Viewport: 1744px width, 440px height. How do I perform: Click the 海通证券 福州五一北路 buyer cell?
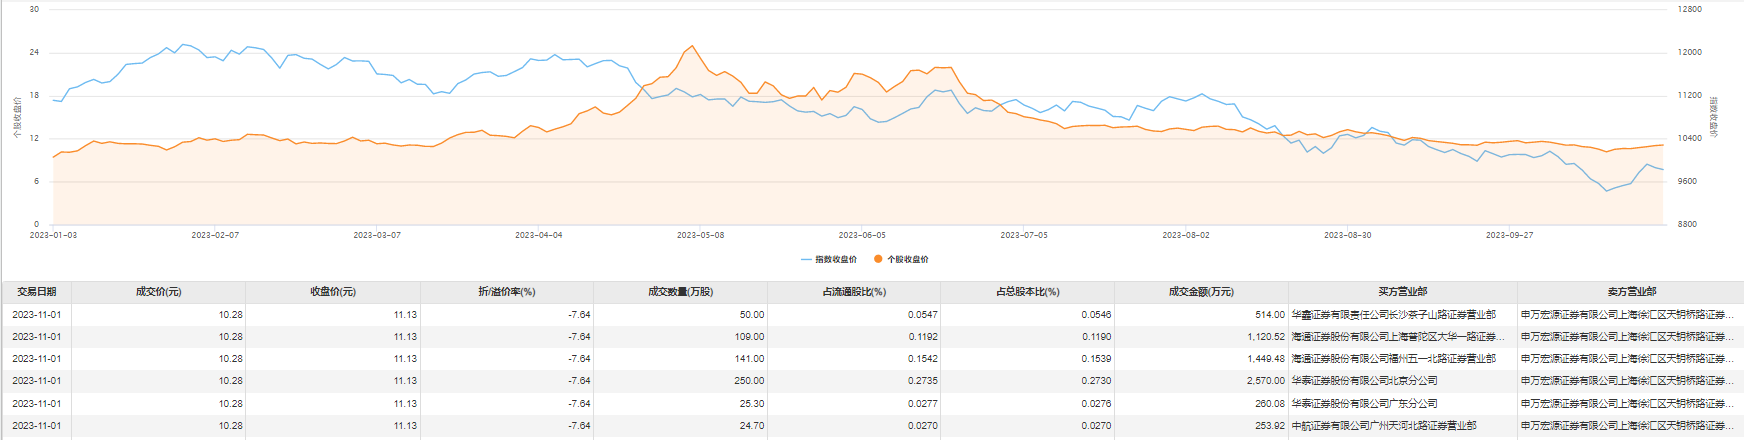(1393, 359)
